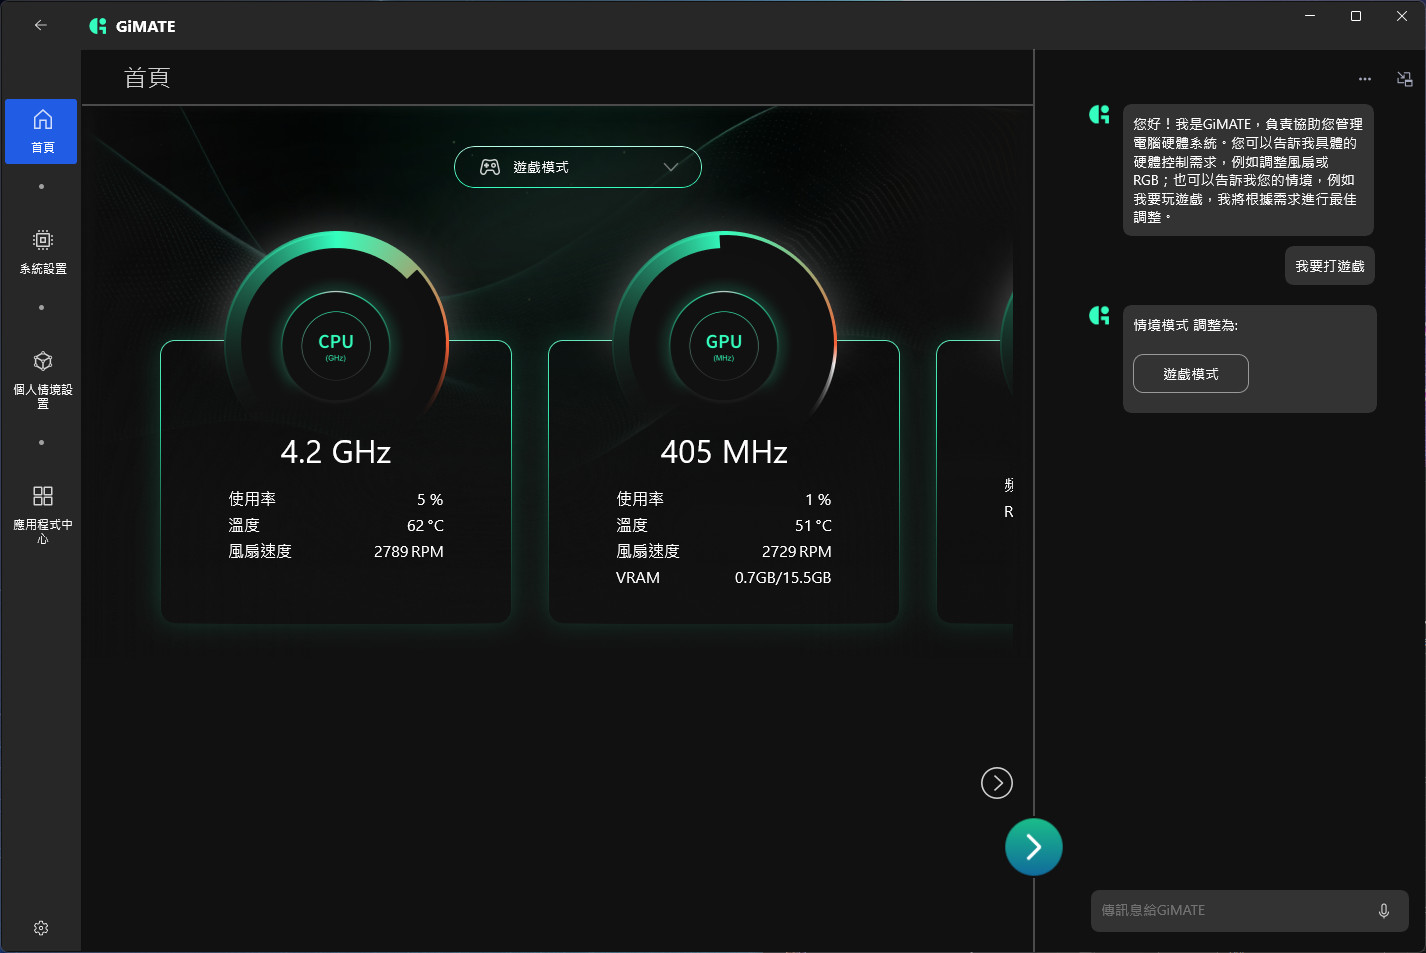Viewport: 1426px width, 953px height.
Task: Click the user message bubble in chat
Action: point(1329,266)
